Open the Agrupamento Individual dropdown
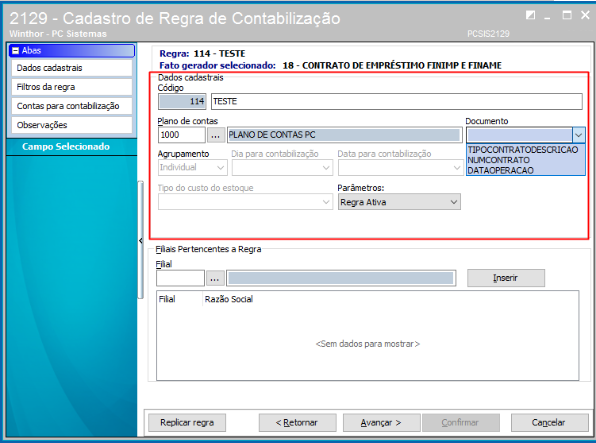Image resolution: width=596 pixels, height=443 pixels. point(193,168)
